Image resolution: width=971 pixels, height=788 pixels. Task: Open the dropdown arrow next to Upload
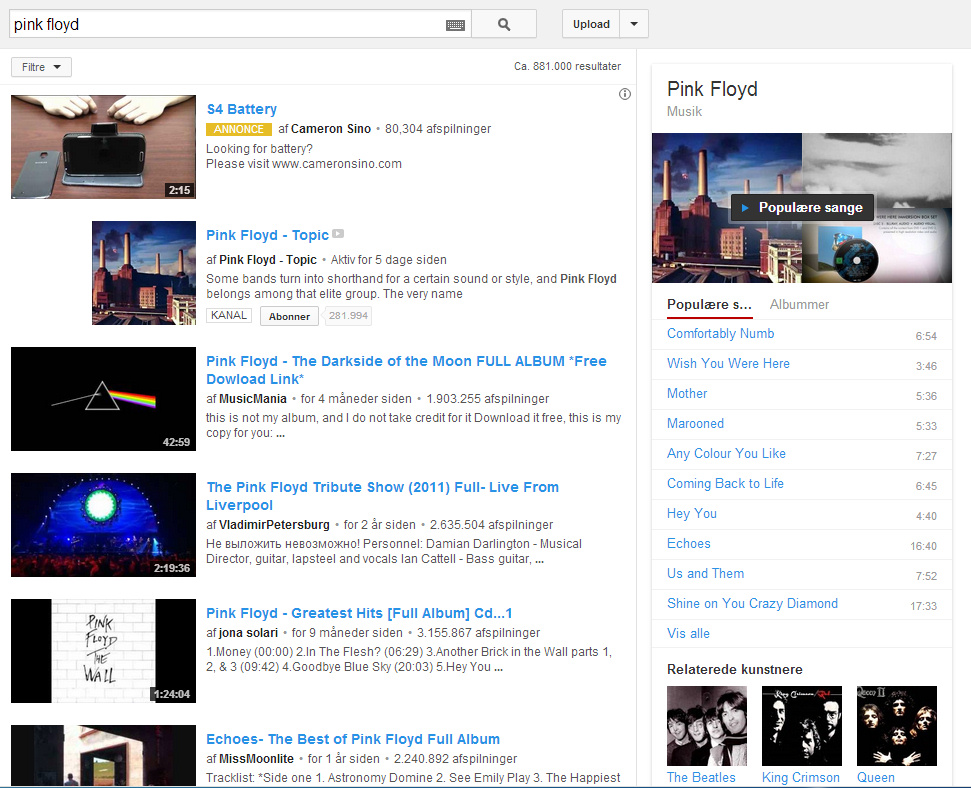coord(634,24)
